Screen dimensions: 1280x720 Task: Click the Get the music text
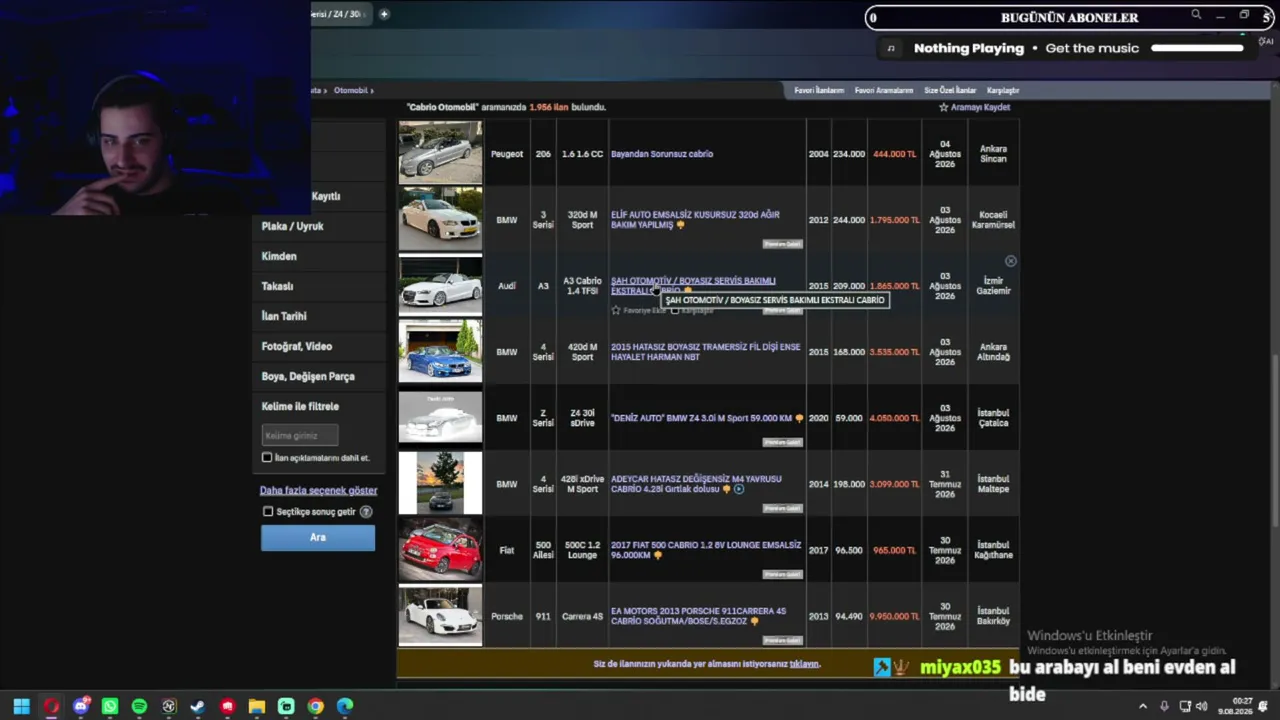[1092, 48]
